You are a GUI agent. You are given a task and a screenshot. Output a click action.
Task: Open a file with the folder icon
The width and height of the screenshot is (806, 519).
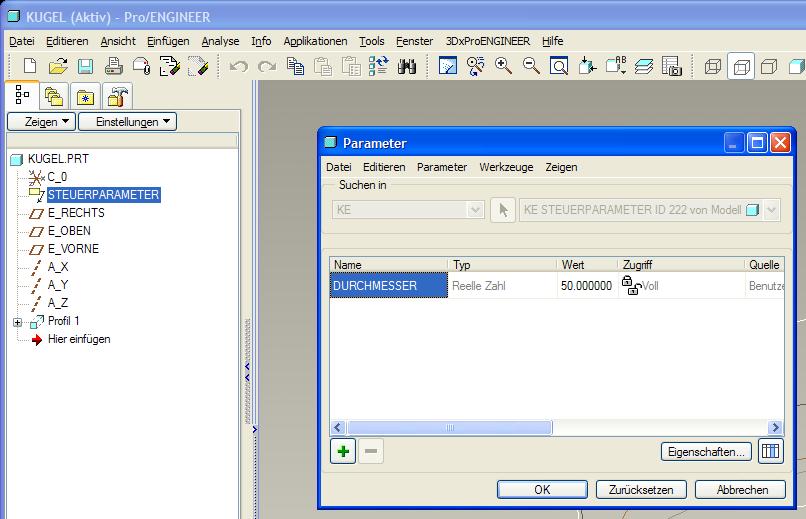click(x=58, y=66)
